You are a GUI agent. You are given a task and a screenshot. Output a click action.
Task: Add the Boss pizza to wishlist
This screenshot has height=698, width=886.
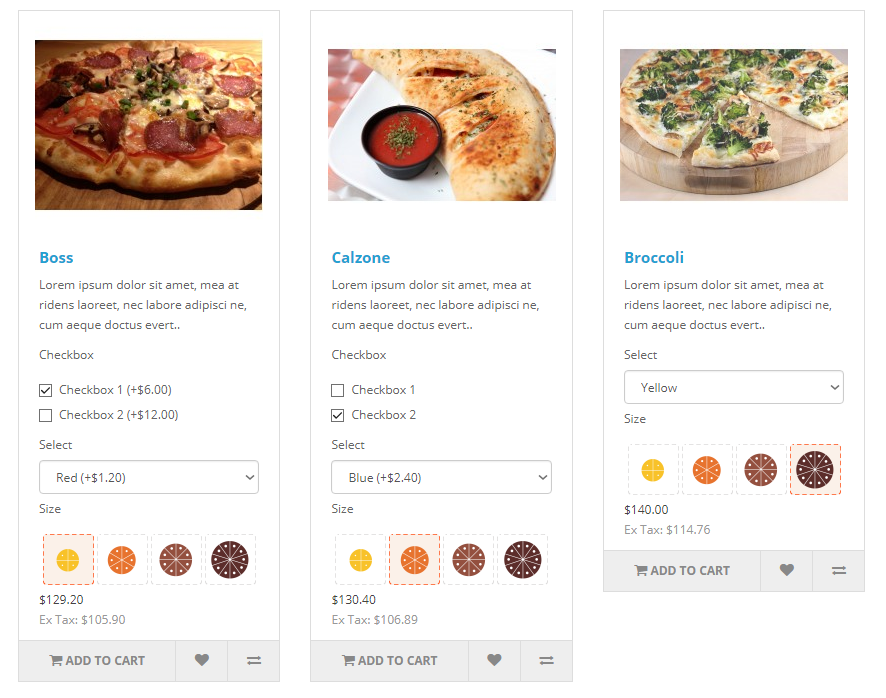click(x=202, y=661)
